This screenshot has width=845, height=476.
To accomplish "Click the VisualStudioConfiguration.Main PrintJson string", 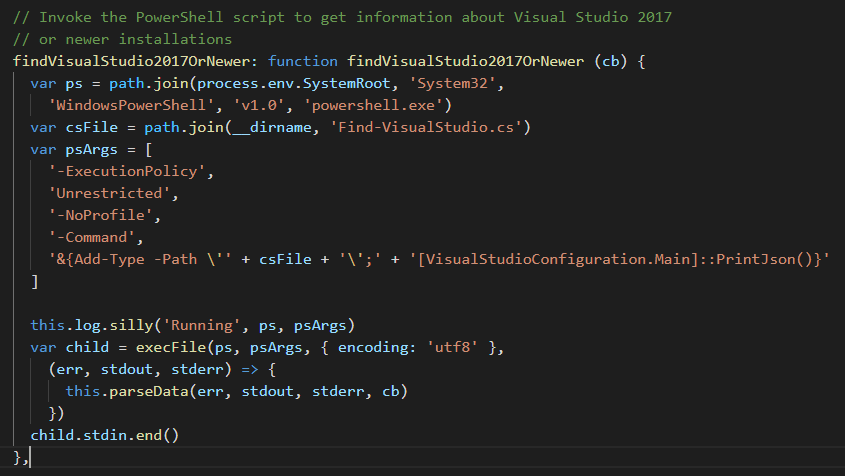I will pyautogui.click(x=619, y=259).
